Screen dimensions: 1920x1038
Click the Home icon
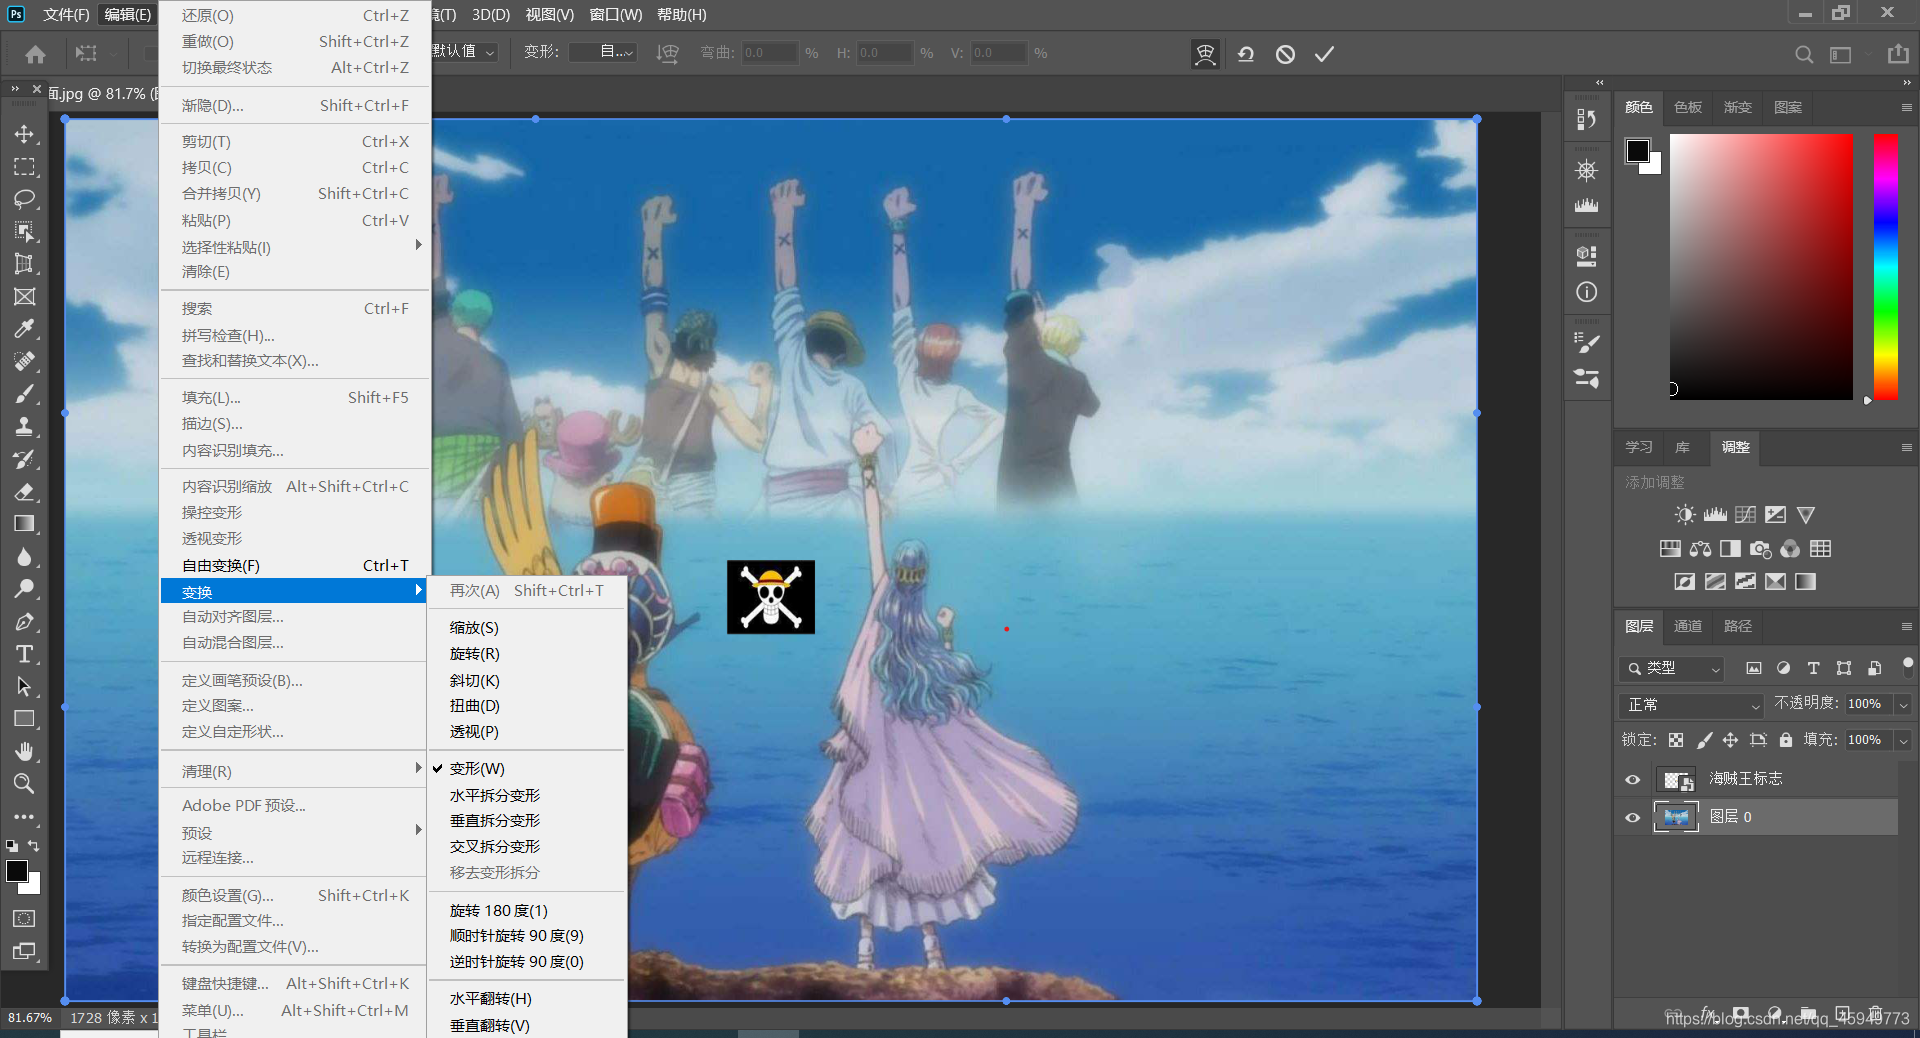(36, 54)
